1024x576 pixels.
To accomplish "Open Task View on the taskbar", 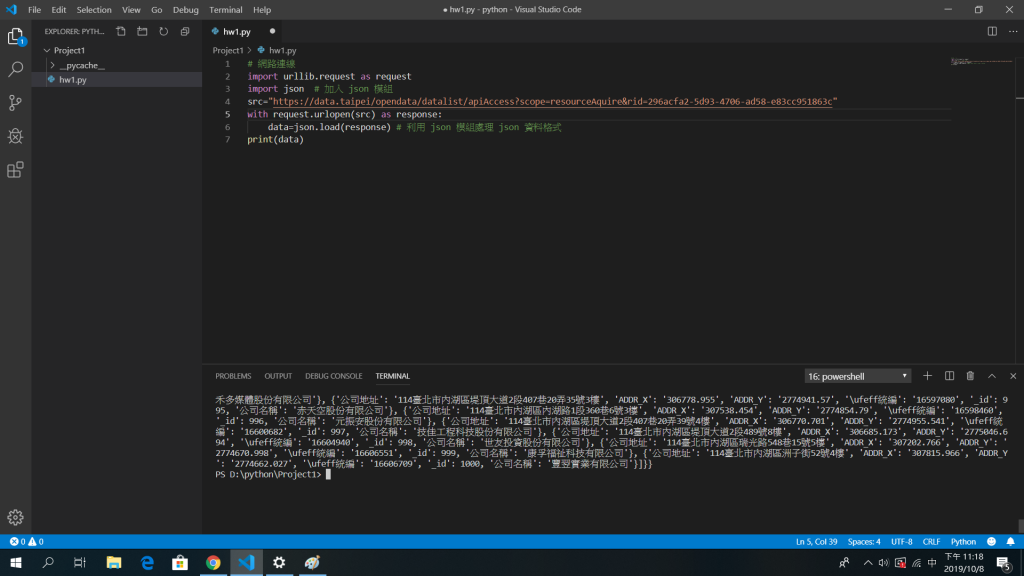I will (80, 562).
